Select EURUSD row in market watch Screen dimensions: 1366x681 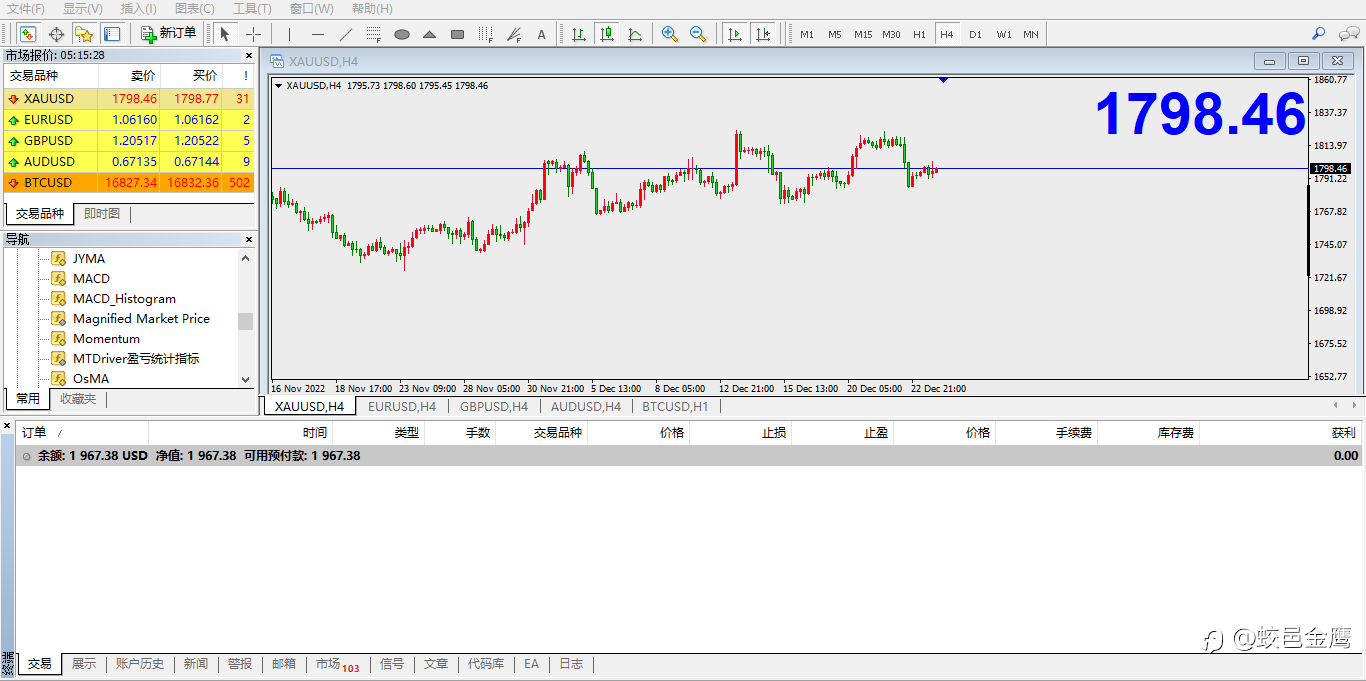point(129,120)
